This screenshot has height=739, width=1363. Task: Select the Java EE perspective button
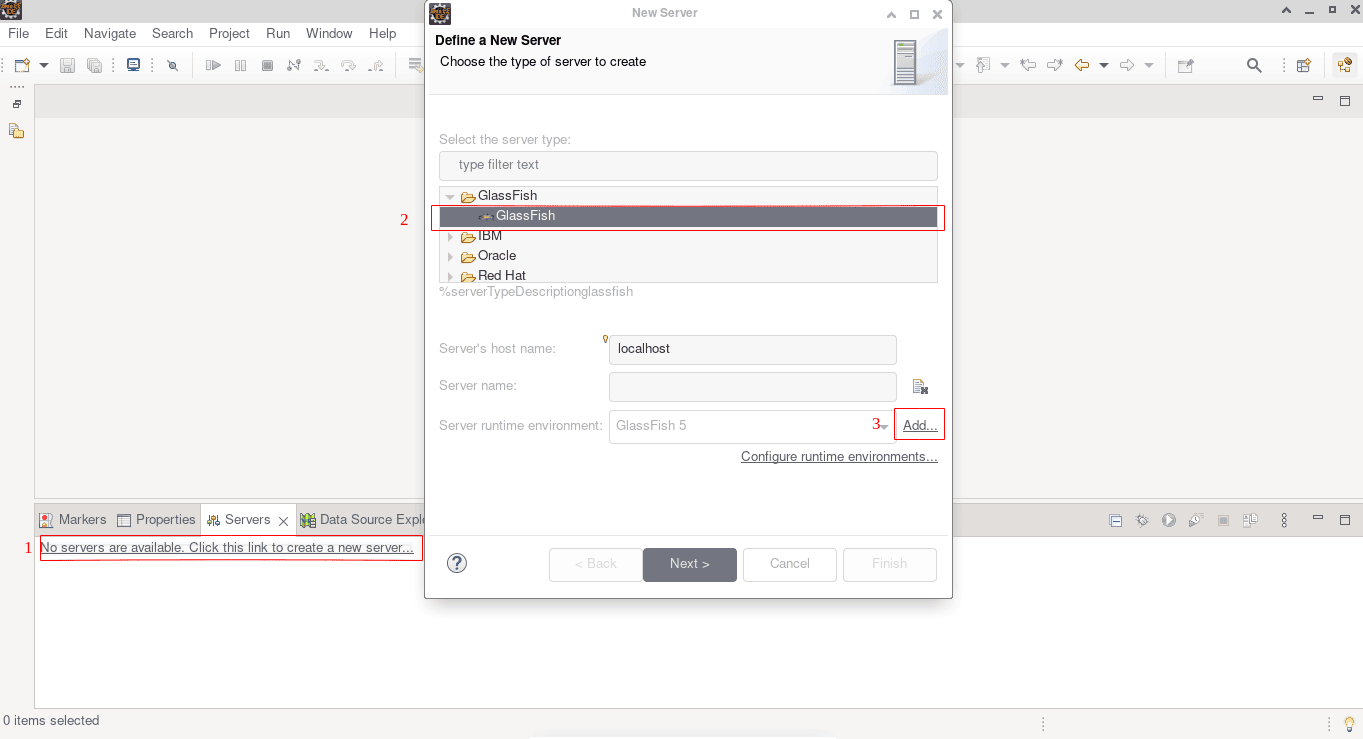point(1345,65)
